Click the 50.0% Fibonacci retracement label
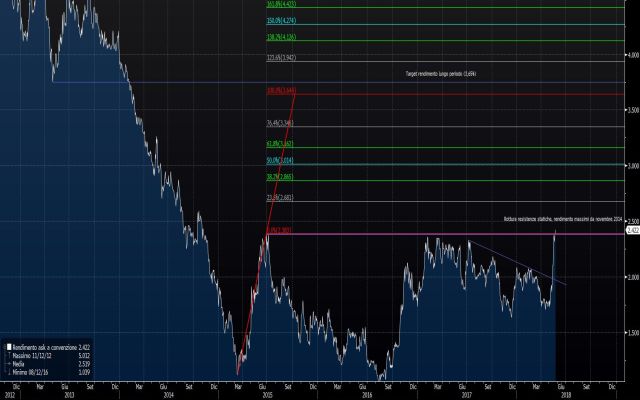 click(x=279, y=160)
